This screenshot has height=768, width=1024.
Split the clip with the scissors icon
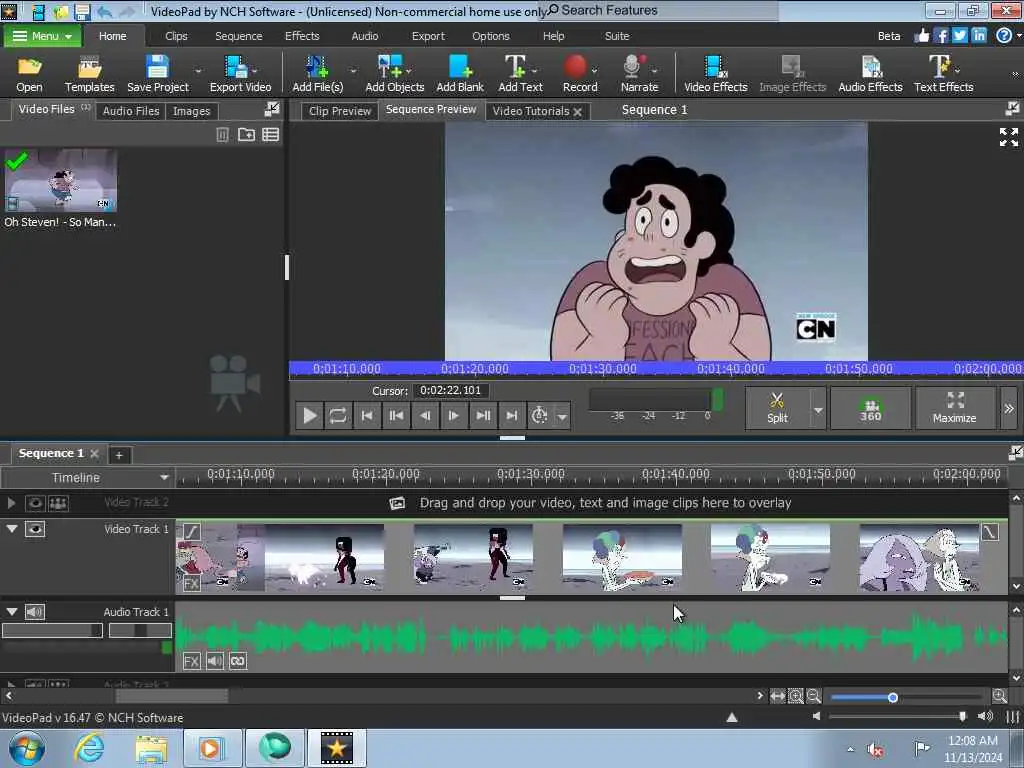click(x=777, y=408)
